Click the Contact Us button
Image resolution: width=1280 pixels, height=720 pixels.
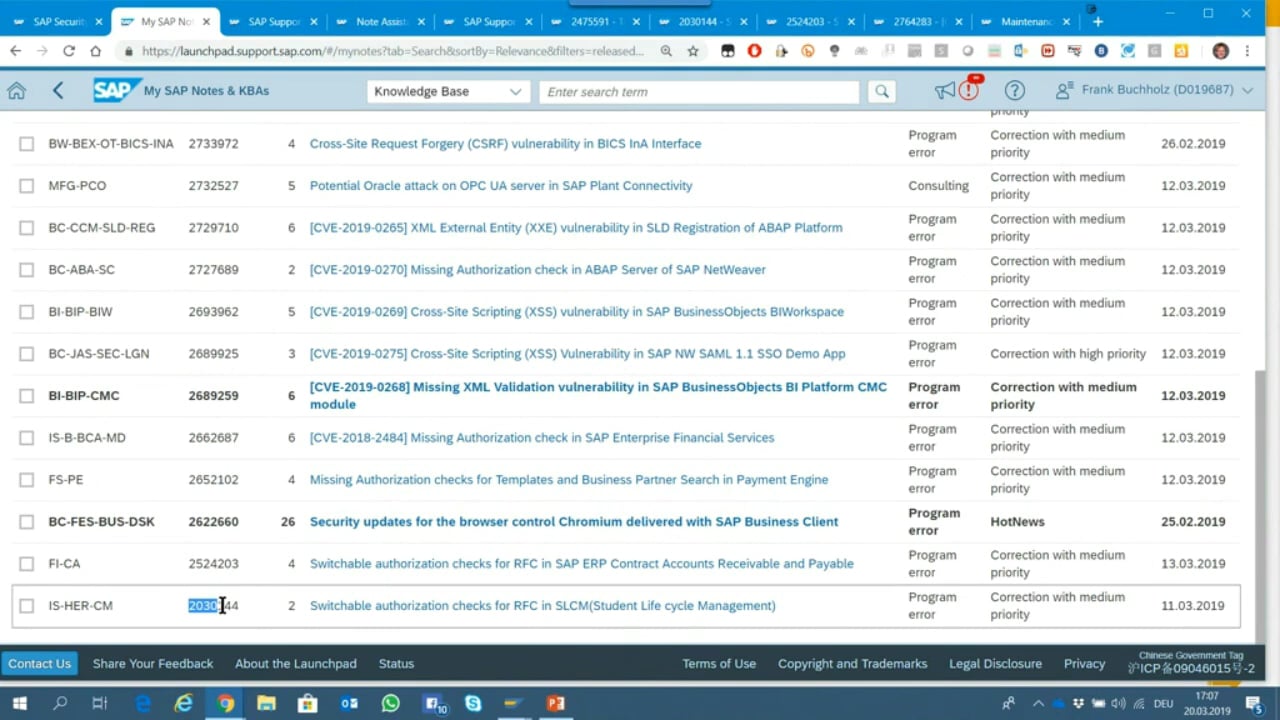40,663
